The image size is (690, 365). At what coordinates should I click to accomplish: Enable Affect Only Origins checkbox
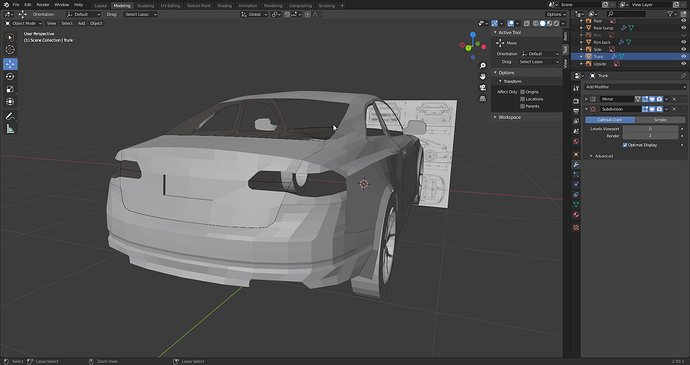coord(522,92)
